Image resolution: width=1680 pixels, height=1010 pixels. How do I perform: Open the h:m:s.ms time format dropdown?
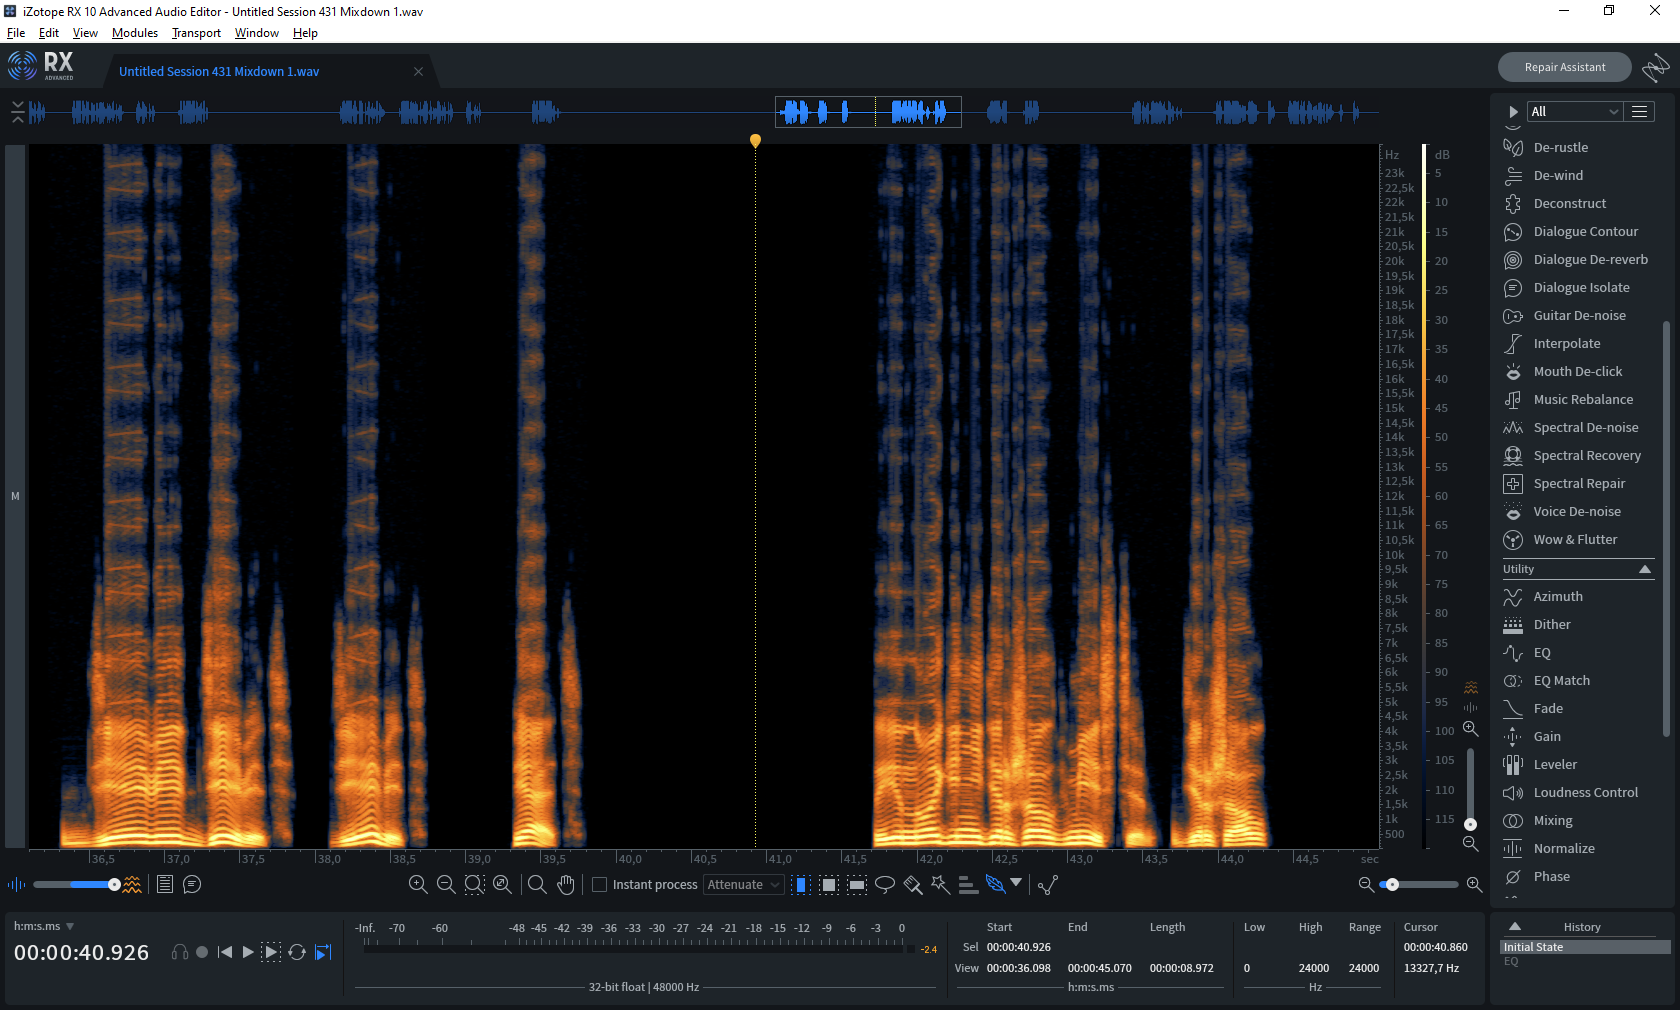(x=44, y=926)
